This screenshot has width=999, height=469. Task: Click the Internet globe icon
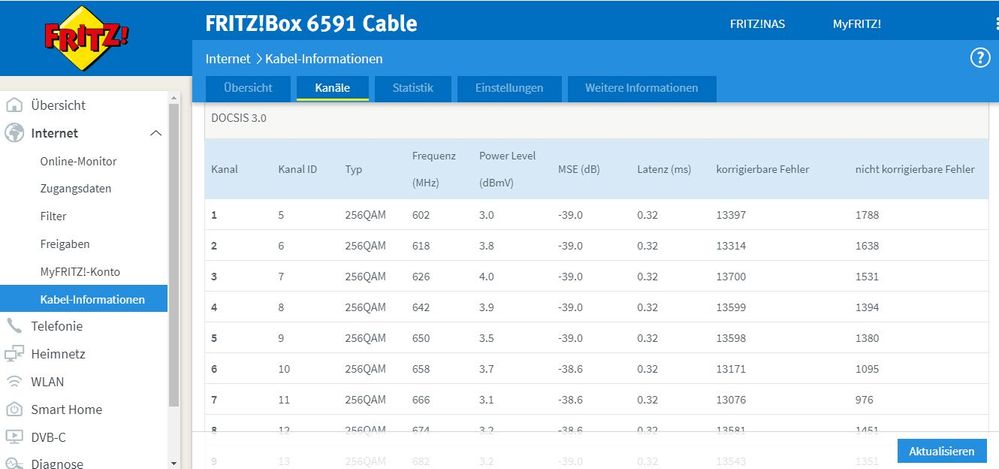click(x=14, y=133)
